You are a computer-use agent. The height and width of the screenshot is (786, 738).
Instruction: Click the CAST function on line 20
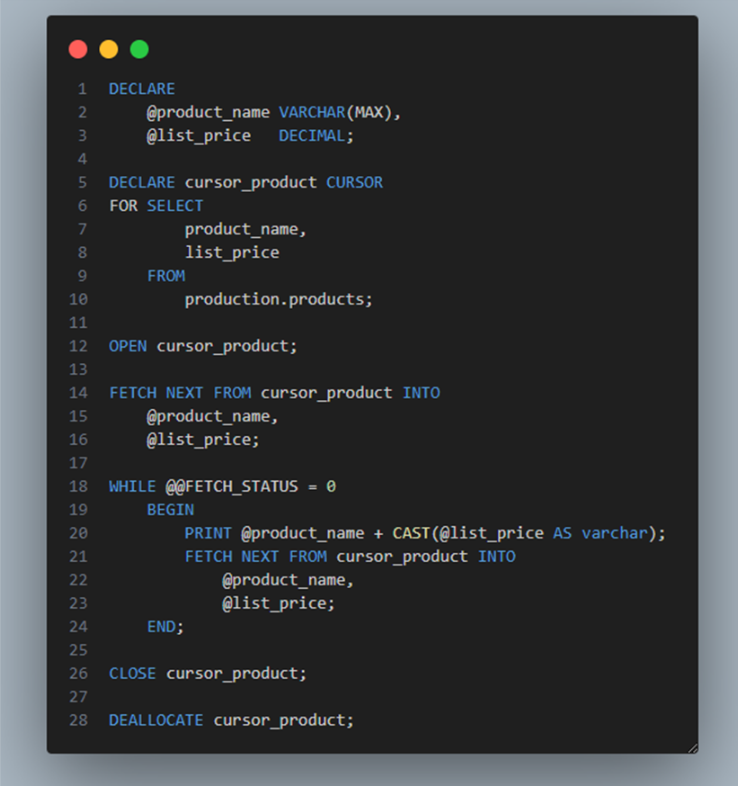coord(411,533)
